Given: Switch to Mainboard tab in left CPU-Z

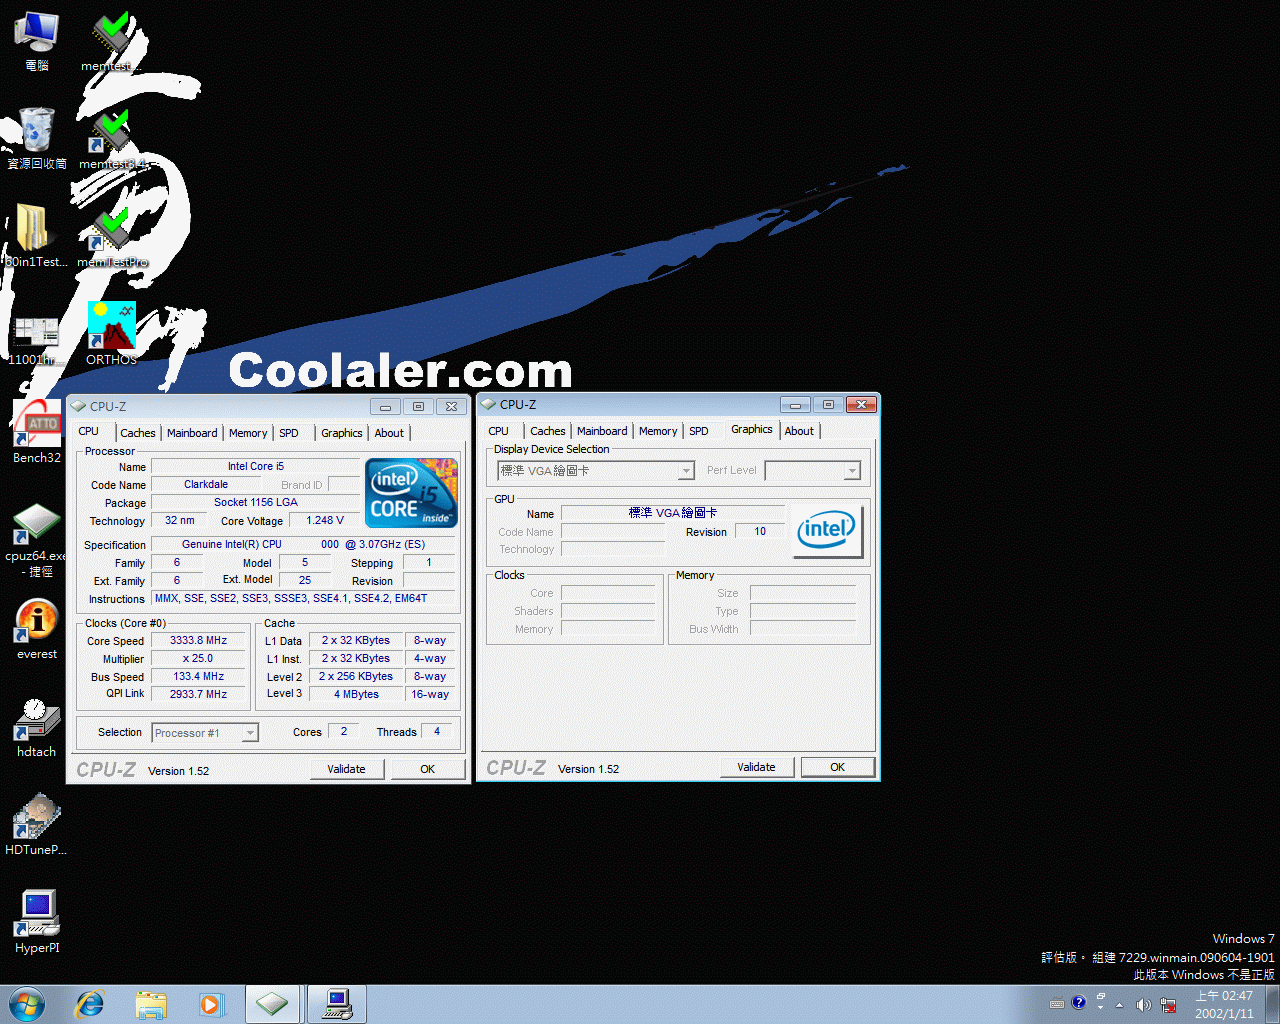Looking at the screenshot, I should [192, 433].
